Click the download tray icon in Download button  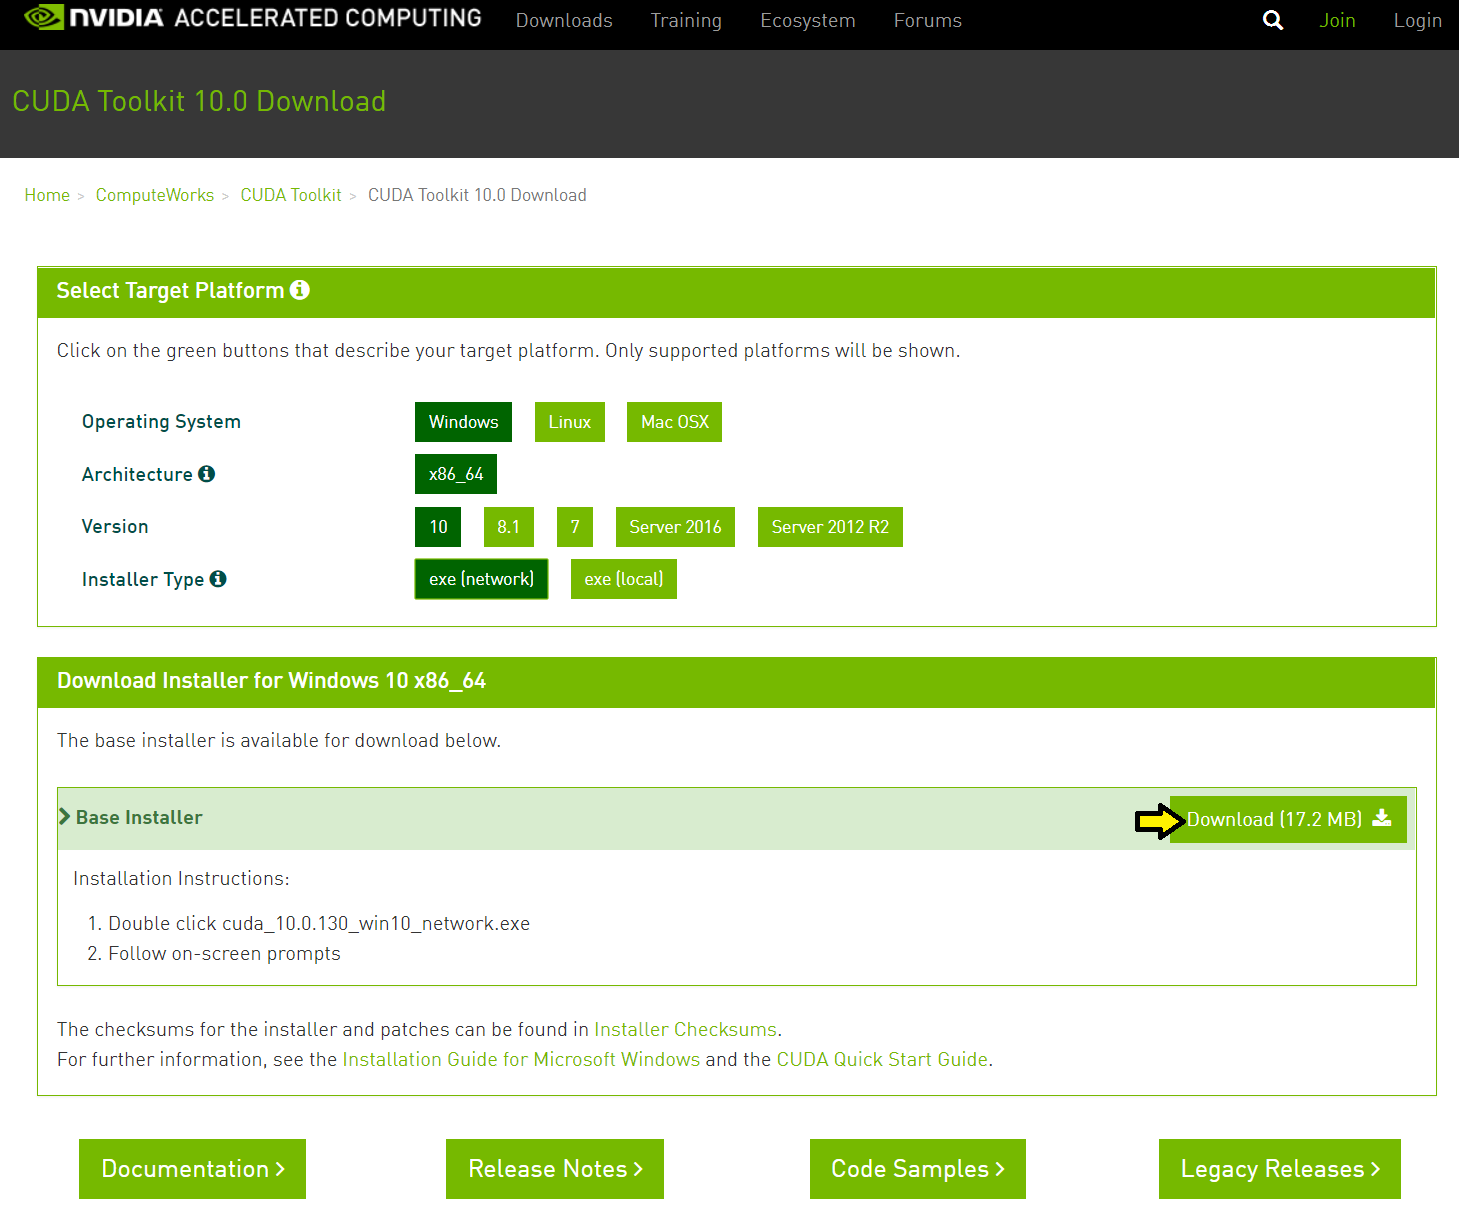click(1382, 818)
